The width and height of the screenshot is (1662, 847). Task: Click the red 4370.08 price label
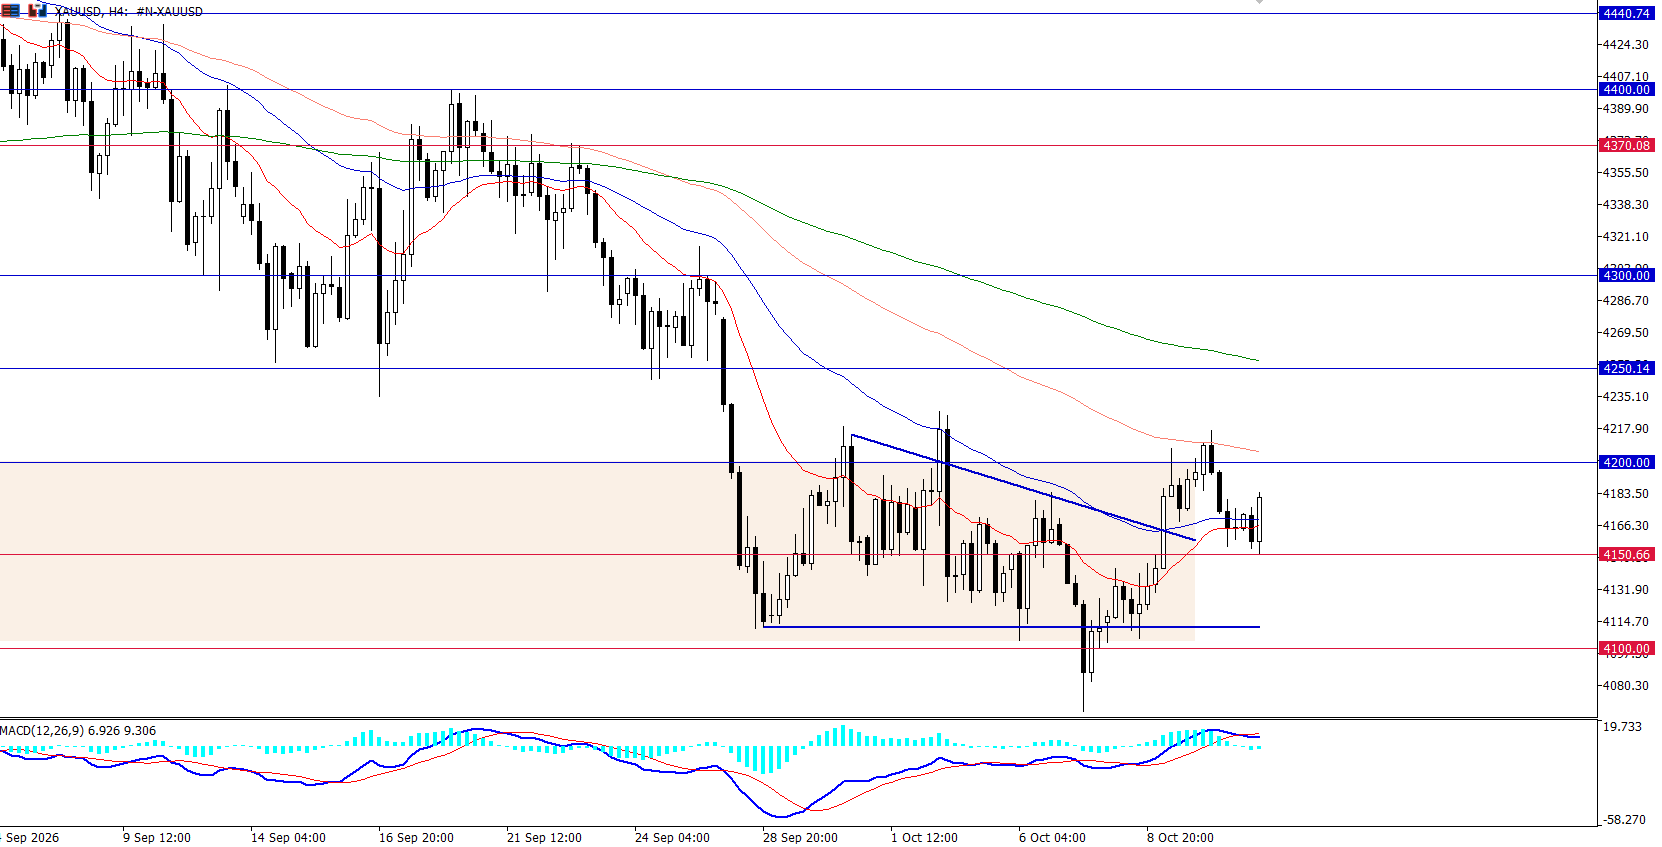1626,145
